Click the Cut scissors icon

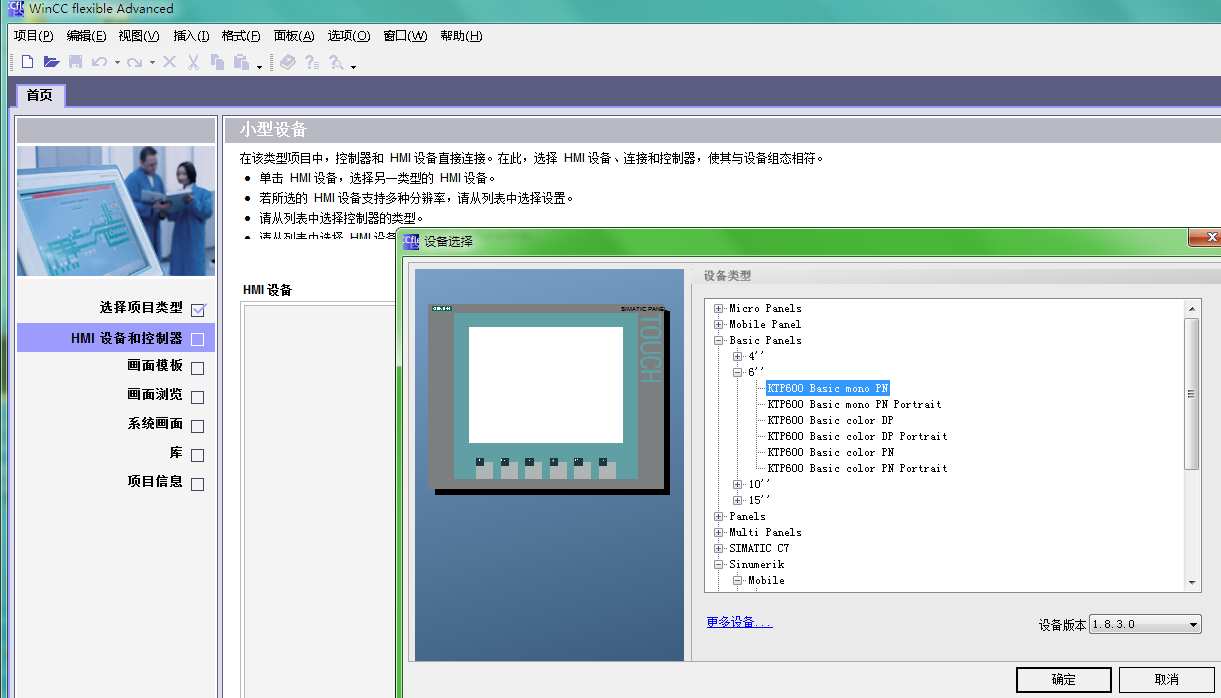(x=192, y=62)
